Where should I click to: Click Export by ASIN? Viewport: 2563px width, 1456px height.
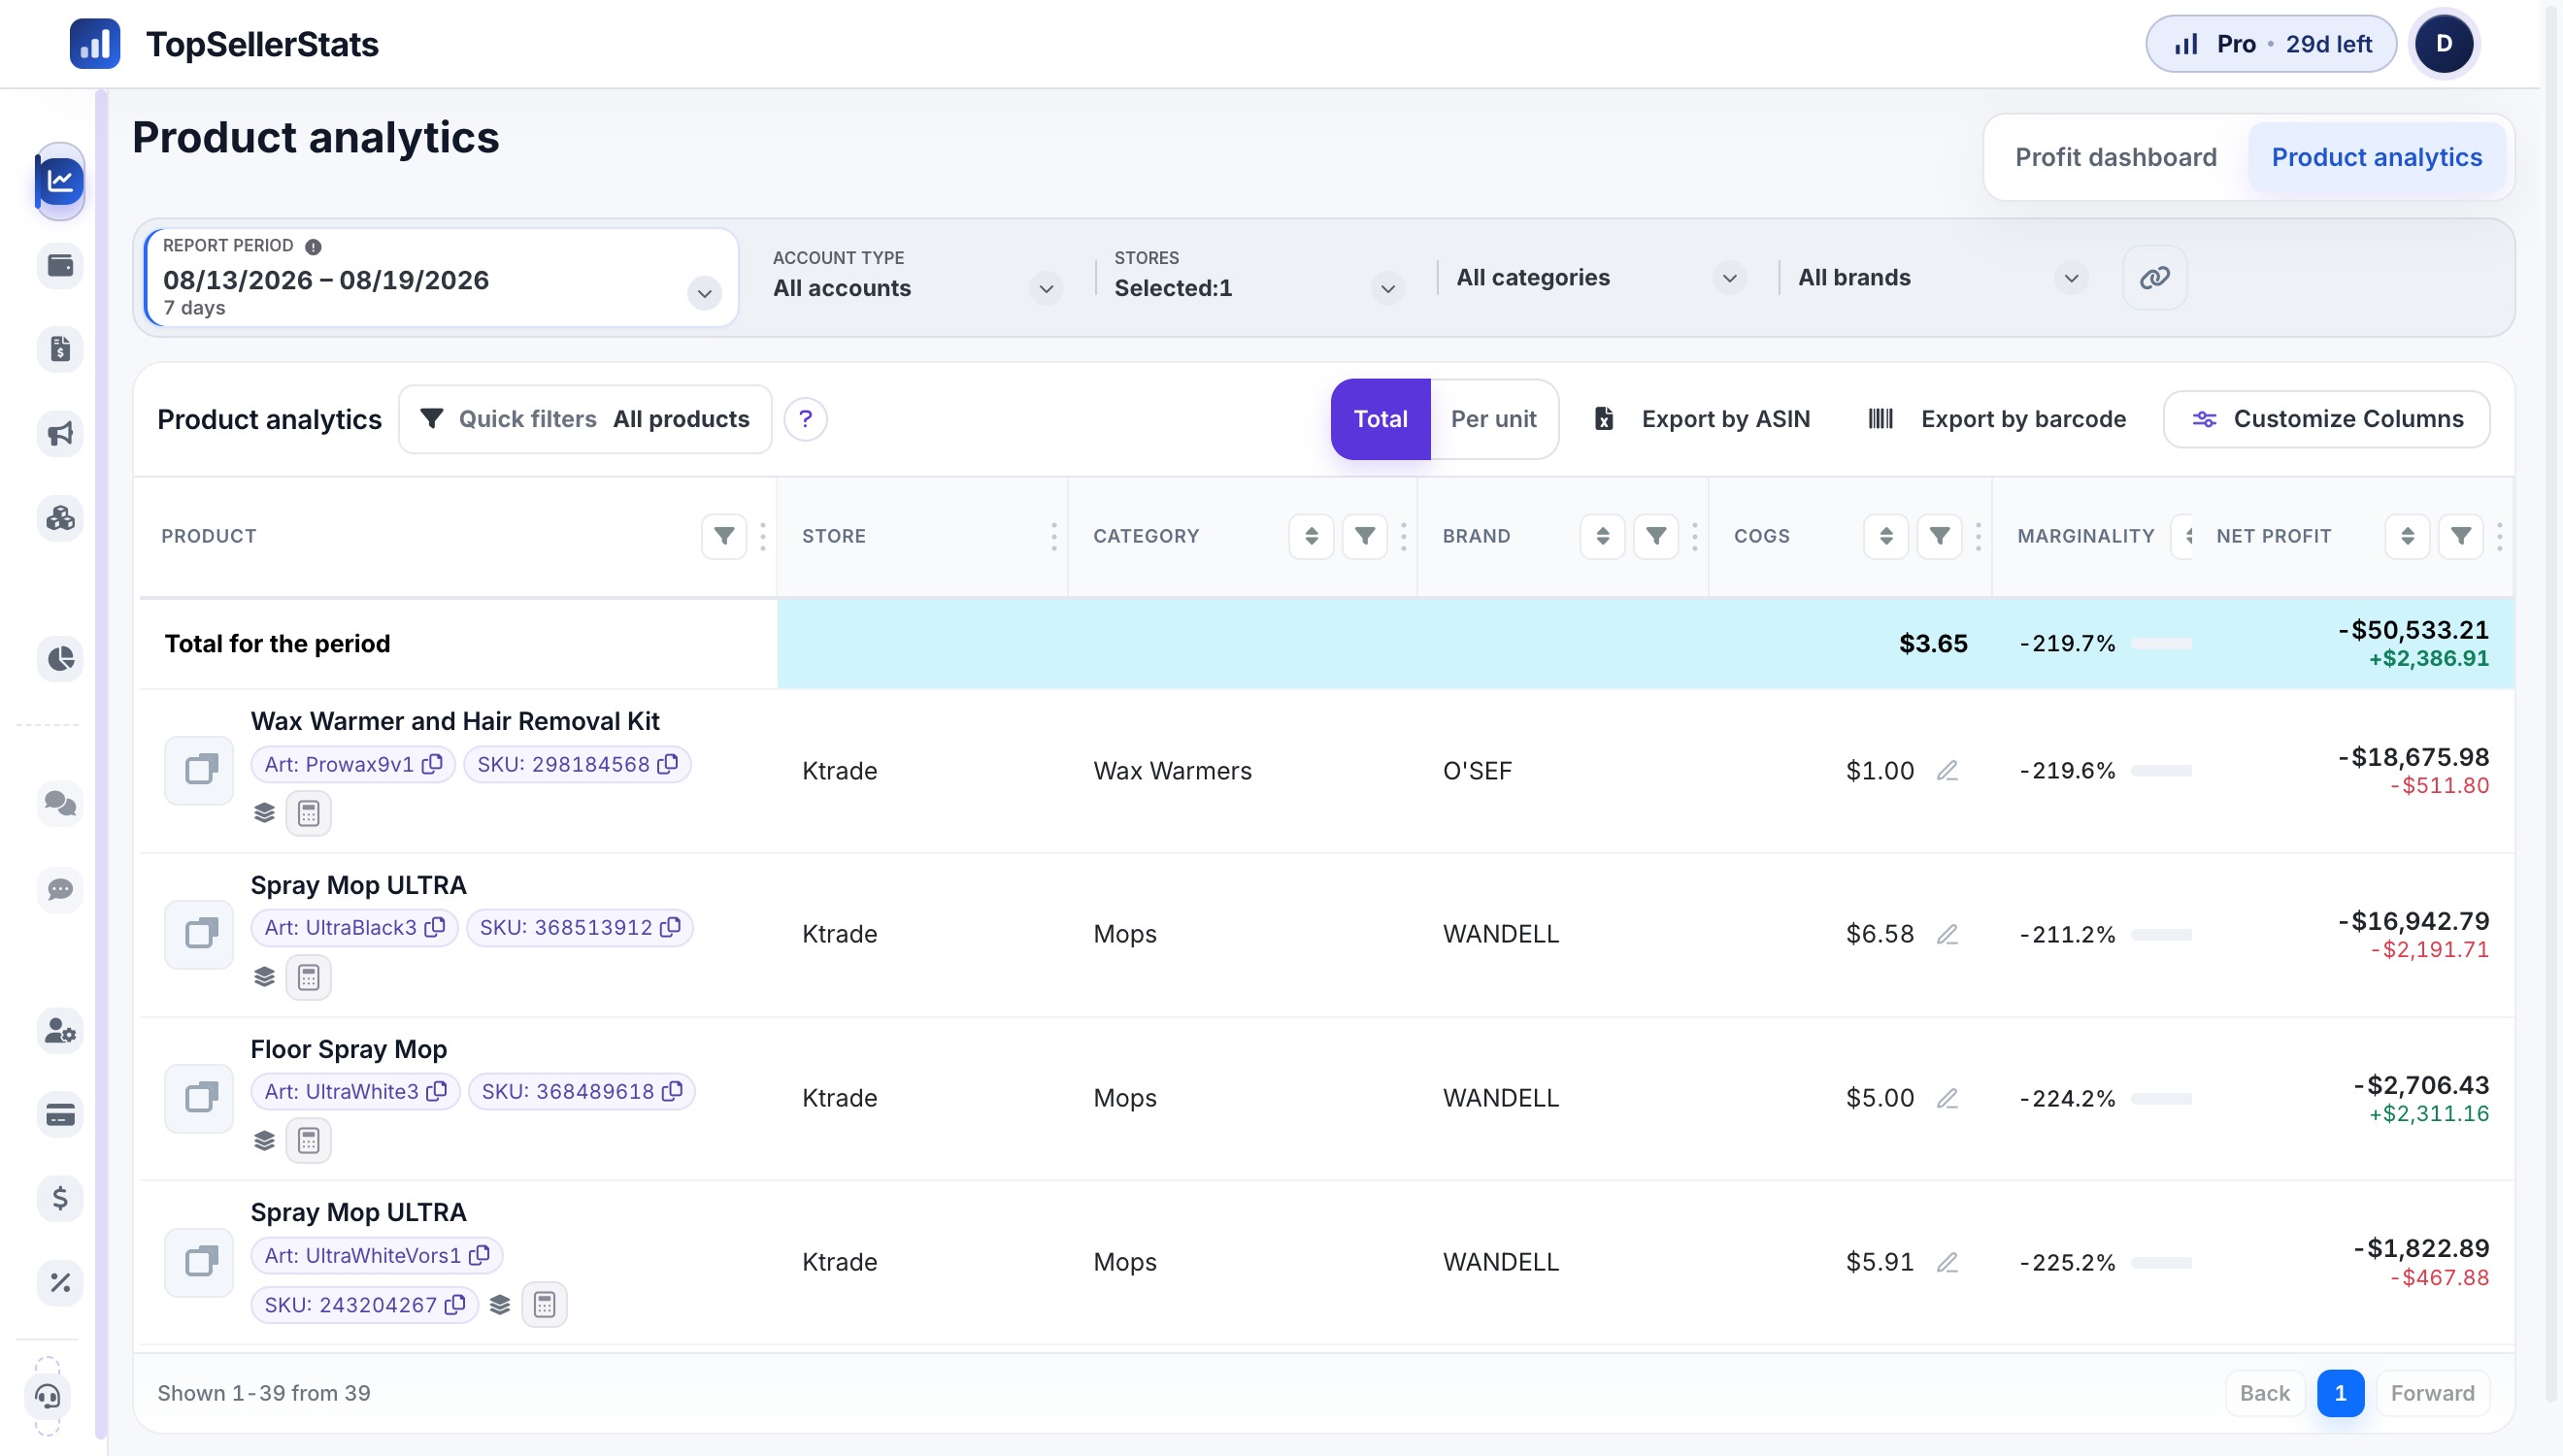[1702, 419]
